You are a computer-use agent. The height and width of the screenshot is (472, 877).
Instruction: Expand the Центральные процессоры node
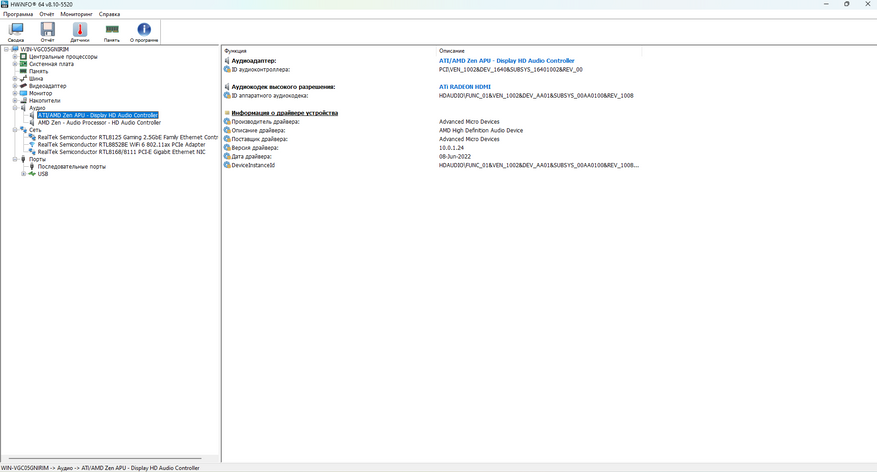click(15, 56)
